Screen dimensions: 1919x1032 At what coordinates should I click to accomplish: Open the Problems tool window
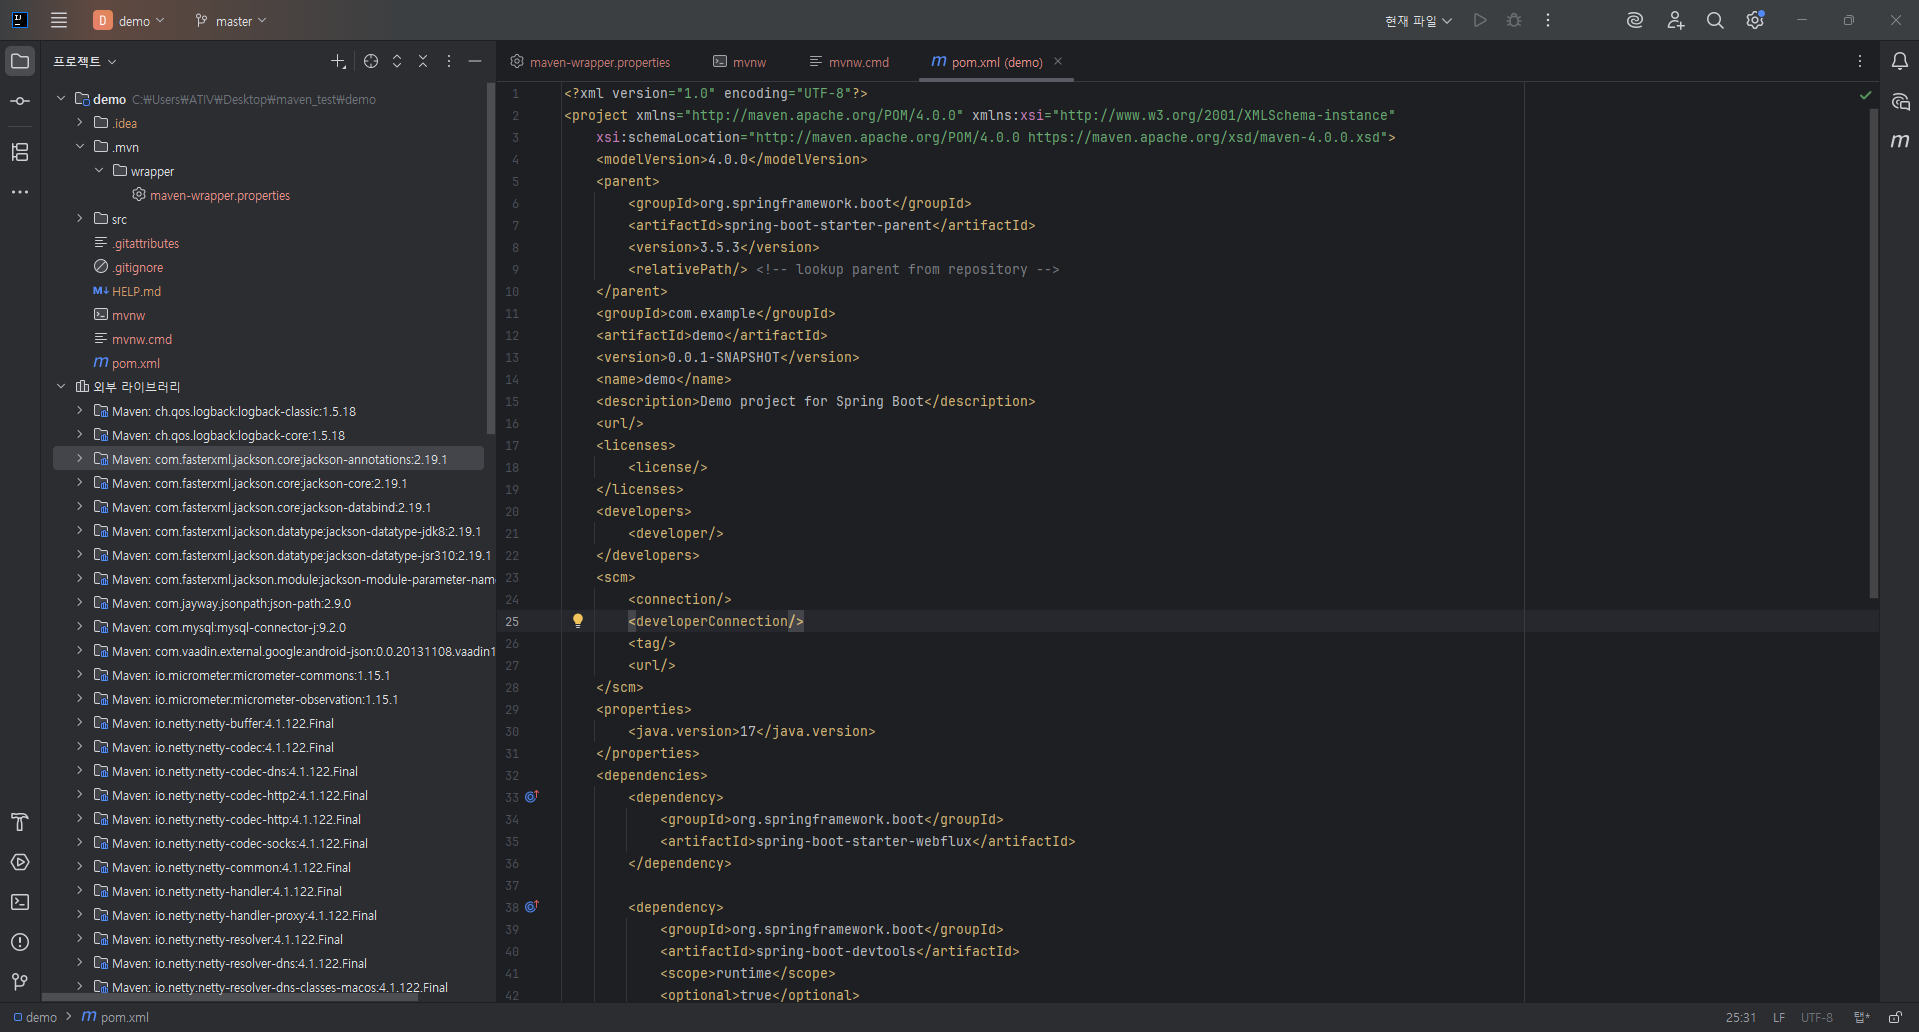click(20, 942)
